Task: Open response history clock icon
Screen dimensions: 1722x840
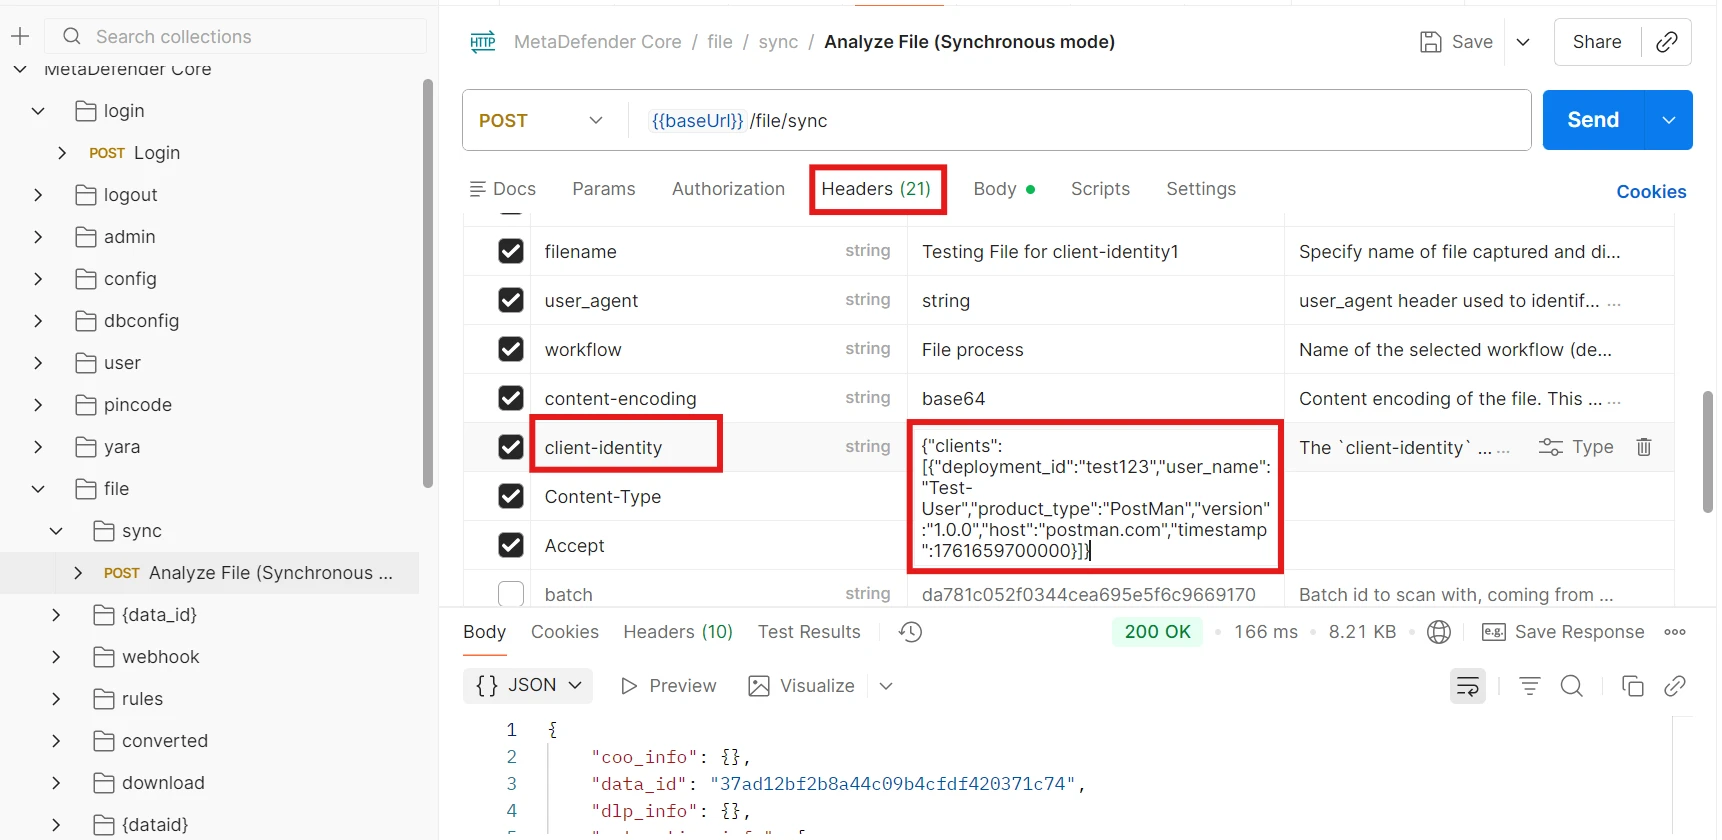Action: (910, 632)
